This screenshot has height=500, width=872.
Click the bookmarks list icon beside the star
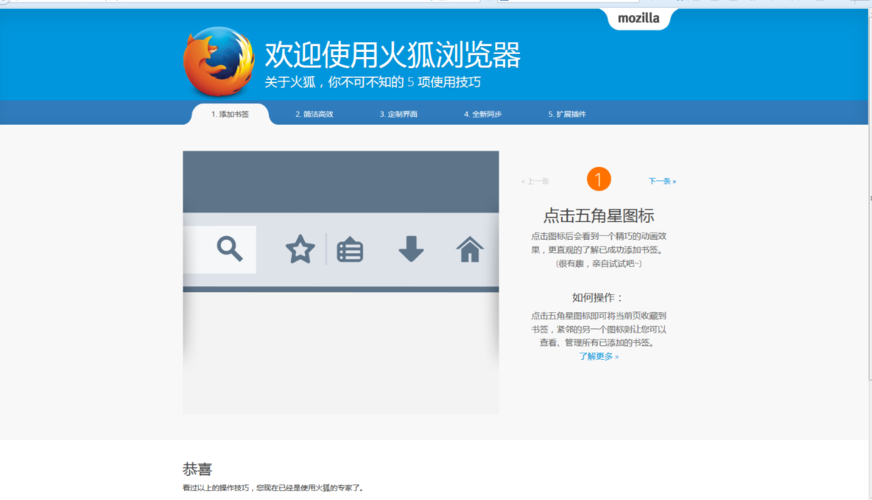click(x=350, y=250)
